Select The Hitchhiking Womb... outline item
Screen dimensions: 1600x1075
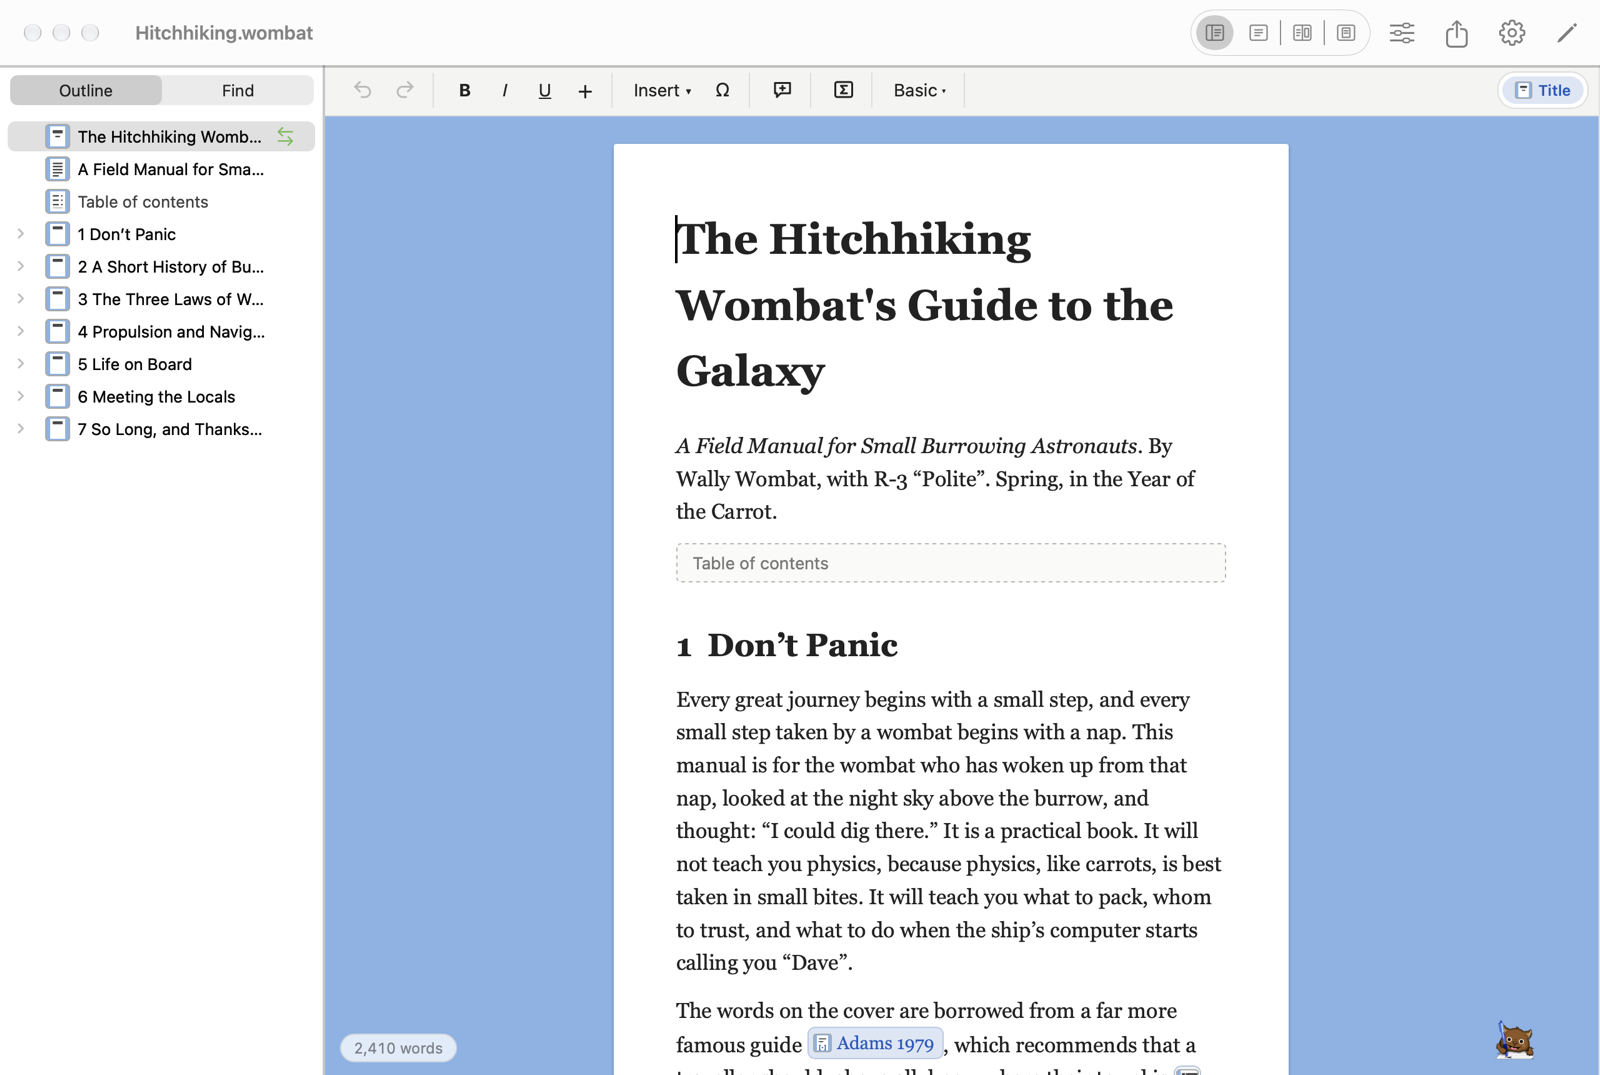[x=161, y=136]
